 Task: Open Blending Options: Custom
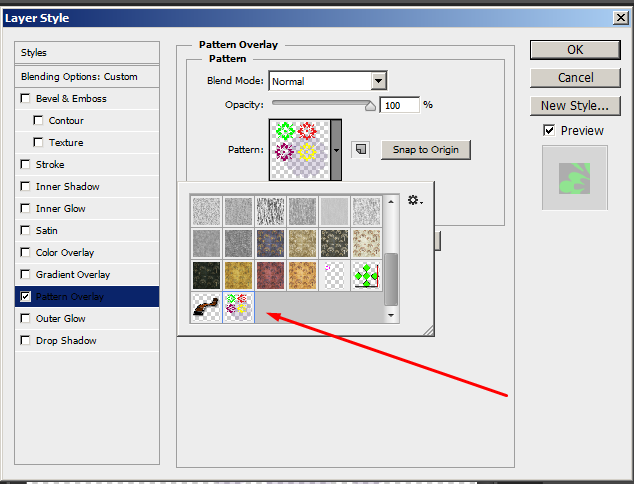pos(87,76)
